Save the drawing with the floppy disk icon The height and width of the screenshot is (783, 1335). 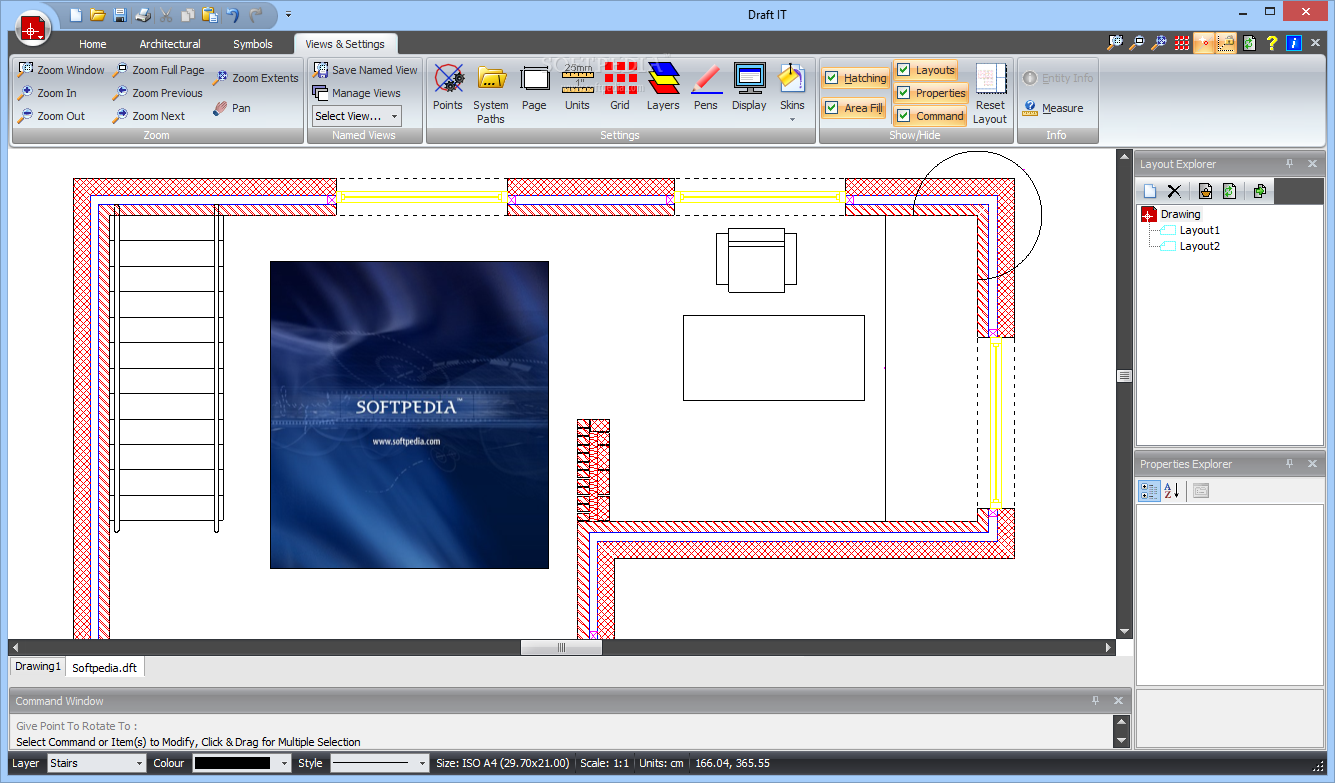[x=120, y=15]
